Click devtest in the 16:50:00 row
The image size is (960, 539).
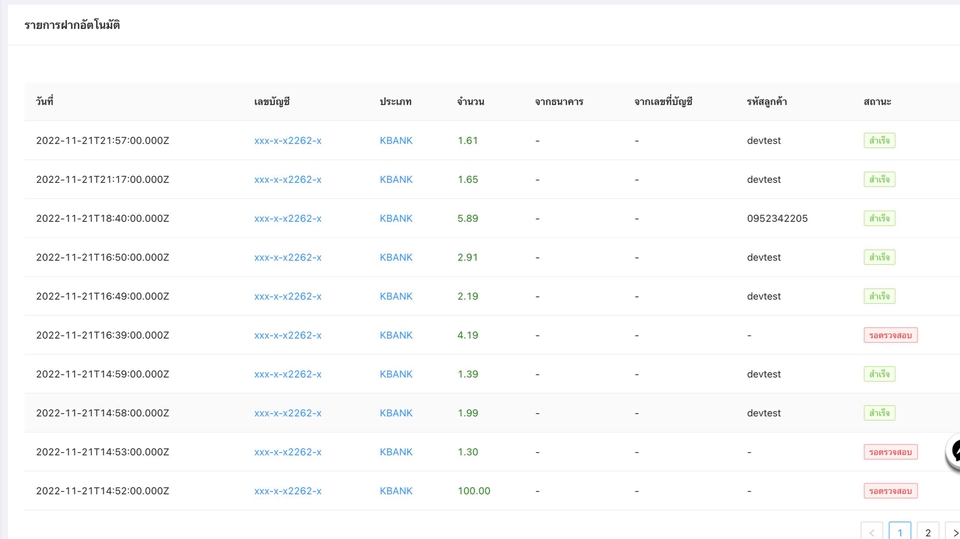[763, 257]
